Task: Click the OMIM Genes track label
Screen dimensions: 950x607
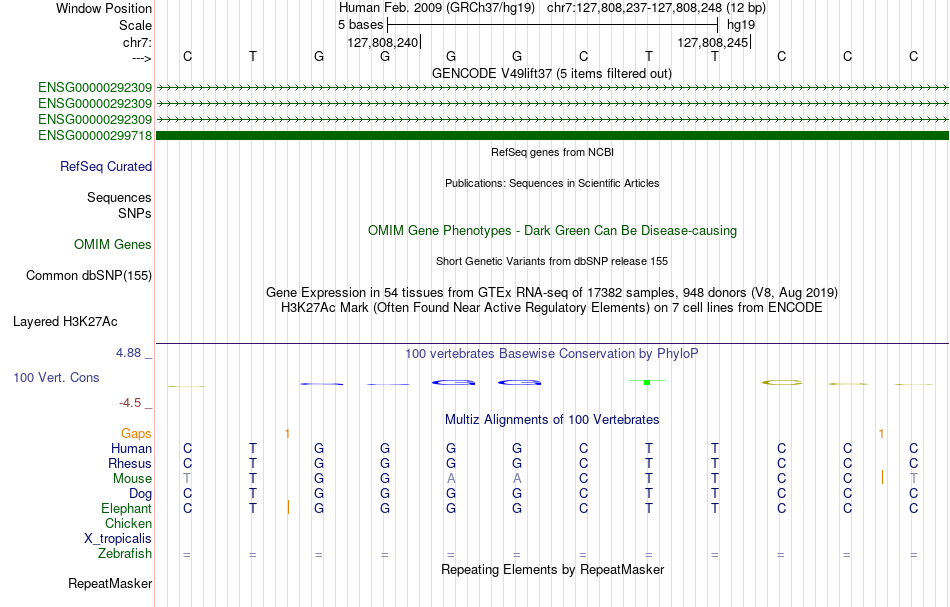Action: pos(113,244)
